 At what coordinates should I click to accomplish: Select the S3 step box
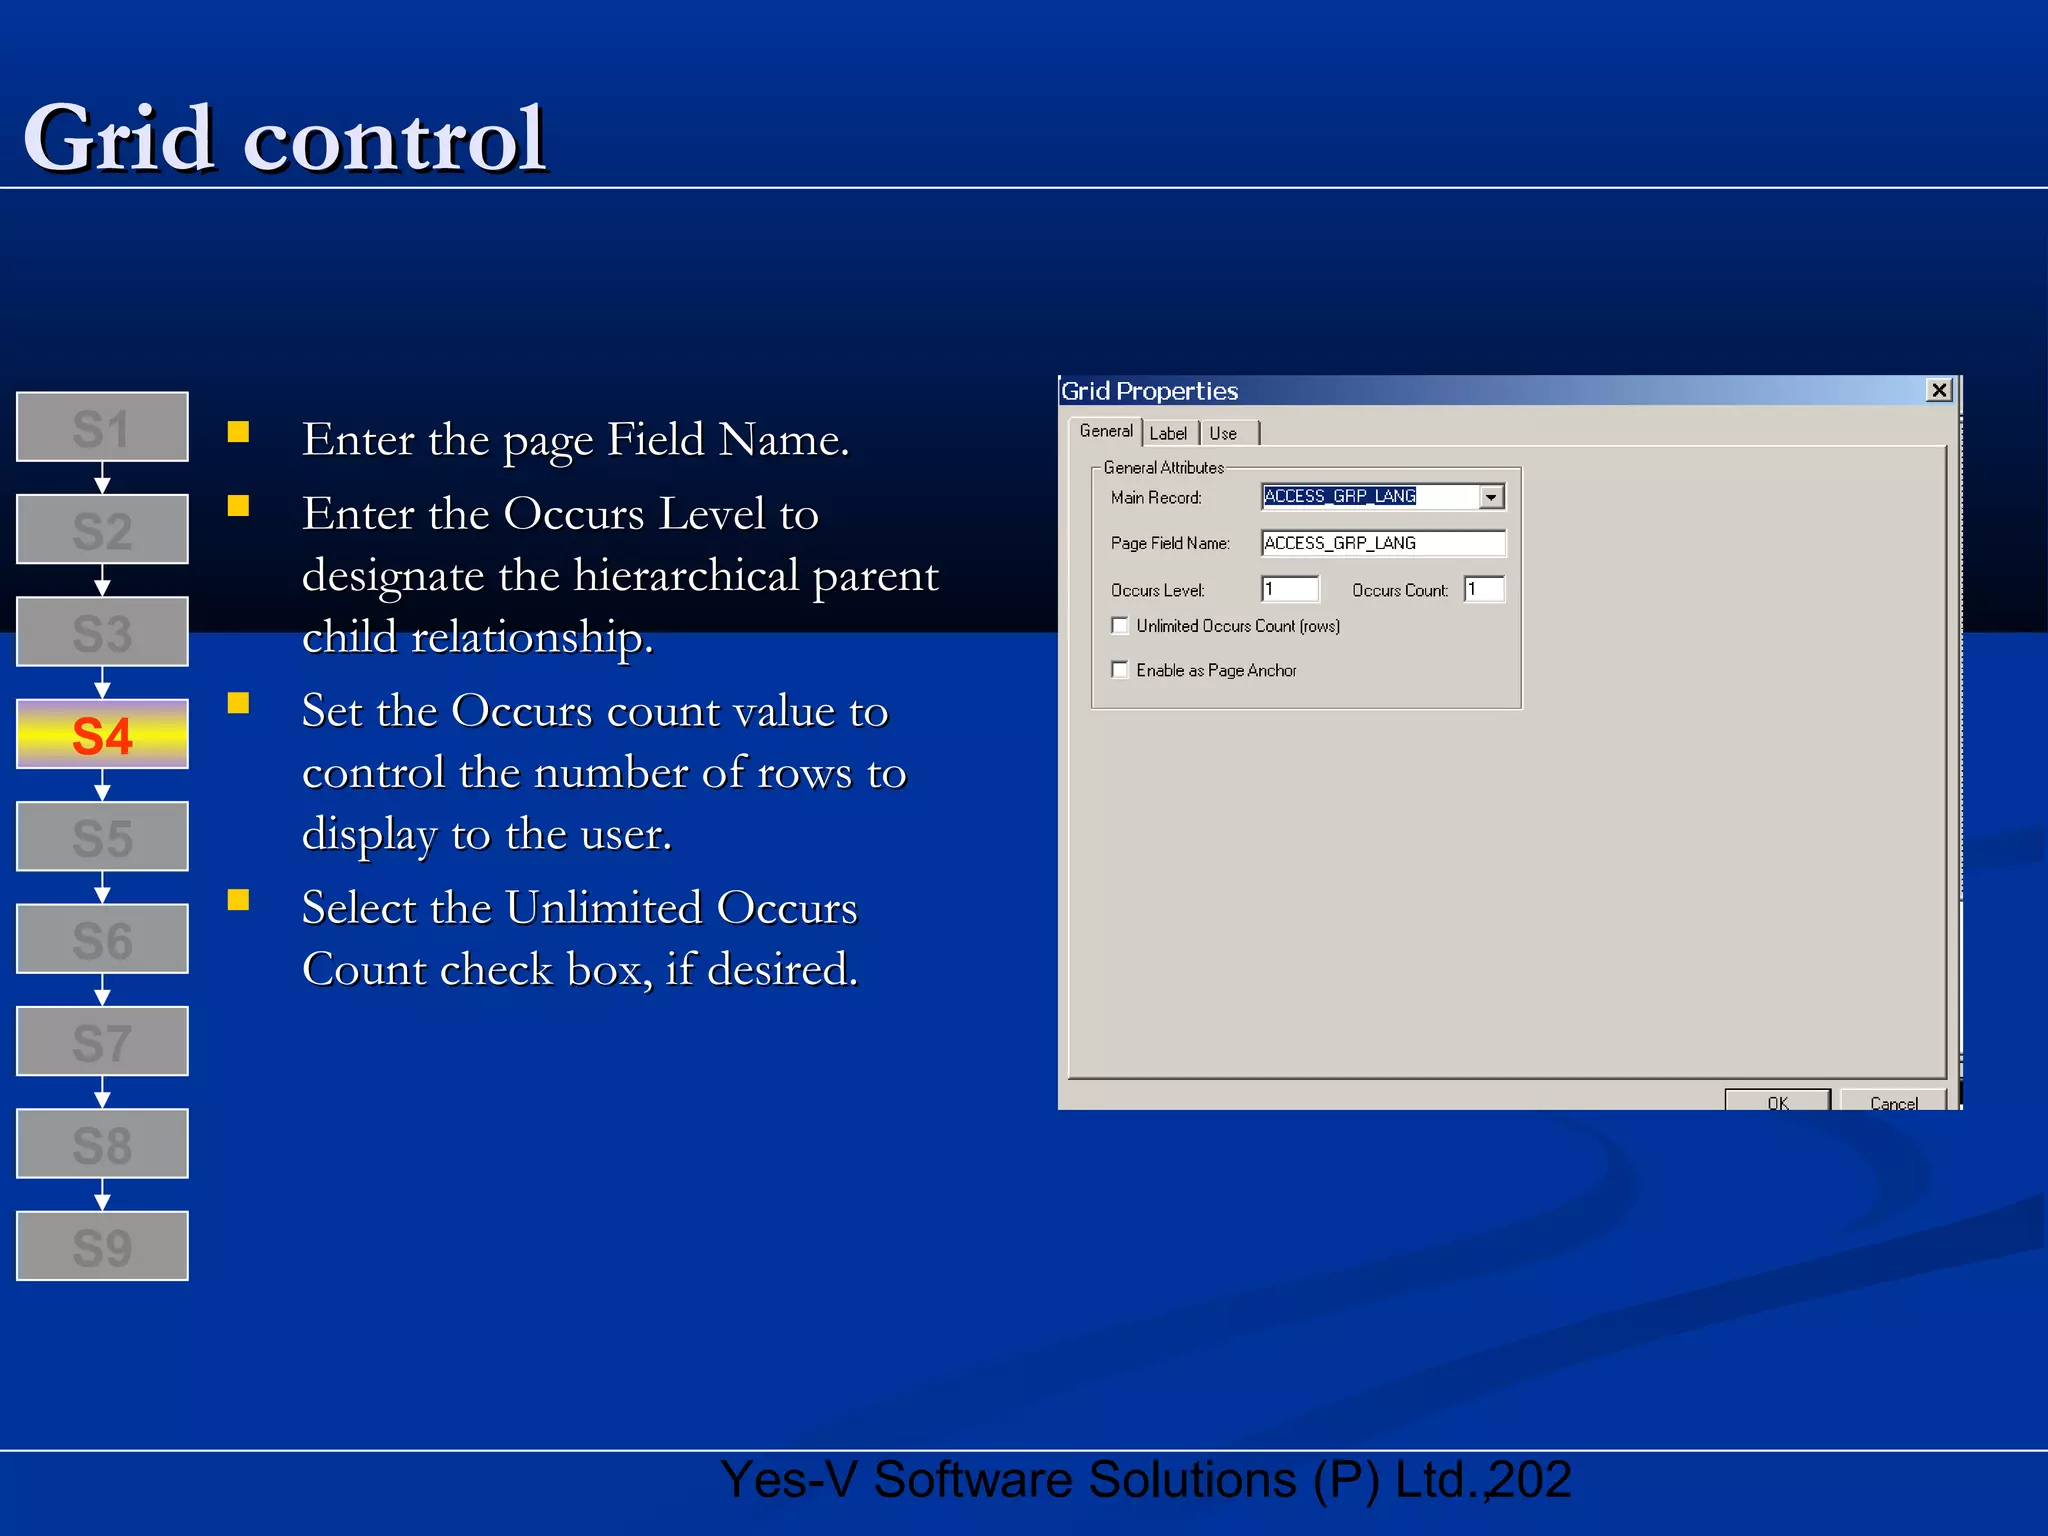pyautogui.click(x=102, y=633)
